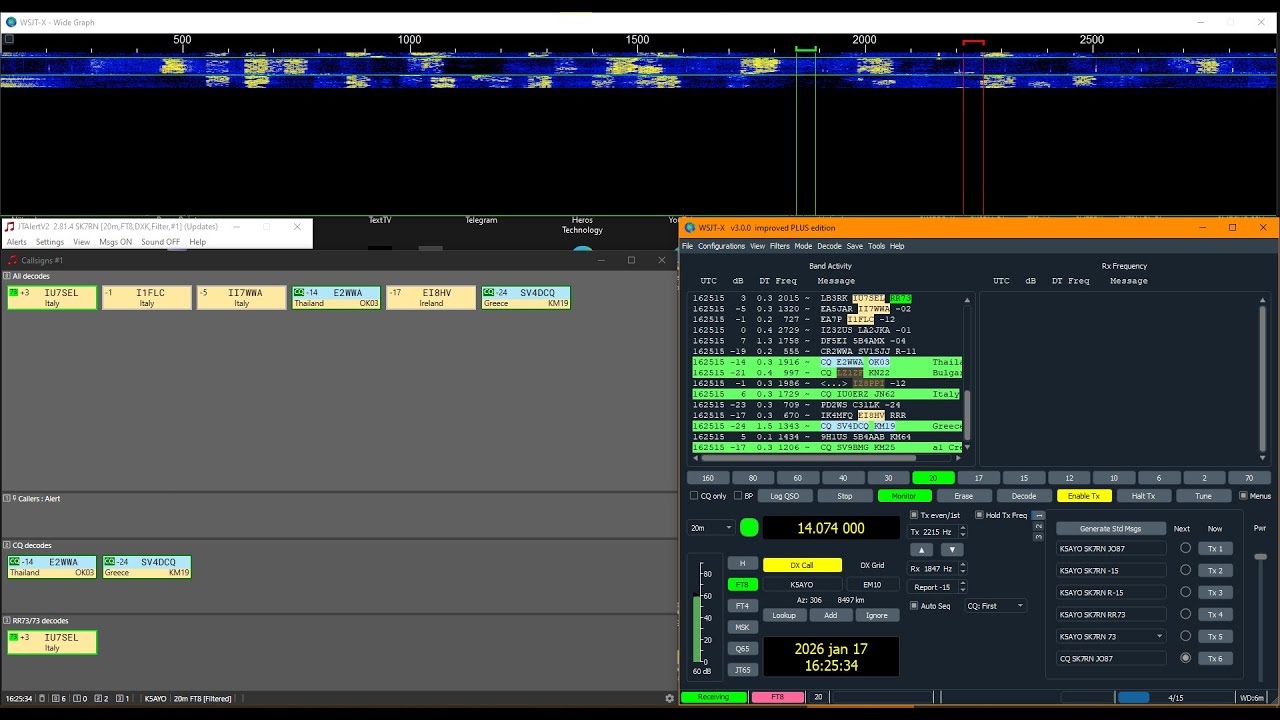Toggle the CQ only checkbox
This screenshot has height=720, width=1280.
tap(694, 496)
